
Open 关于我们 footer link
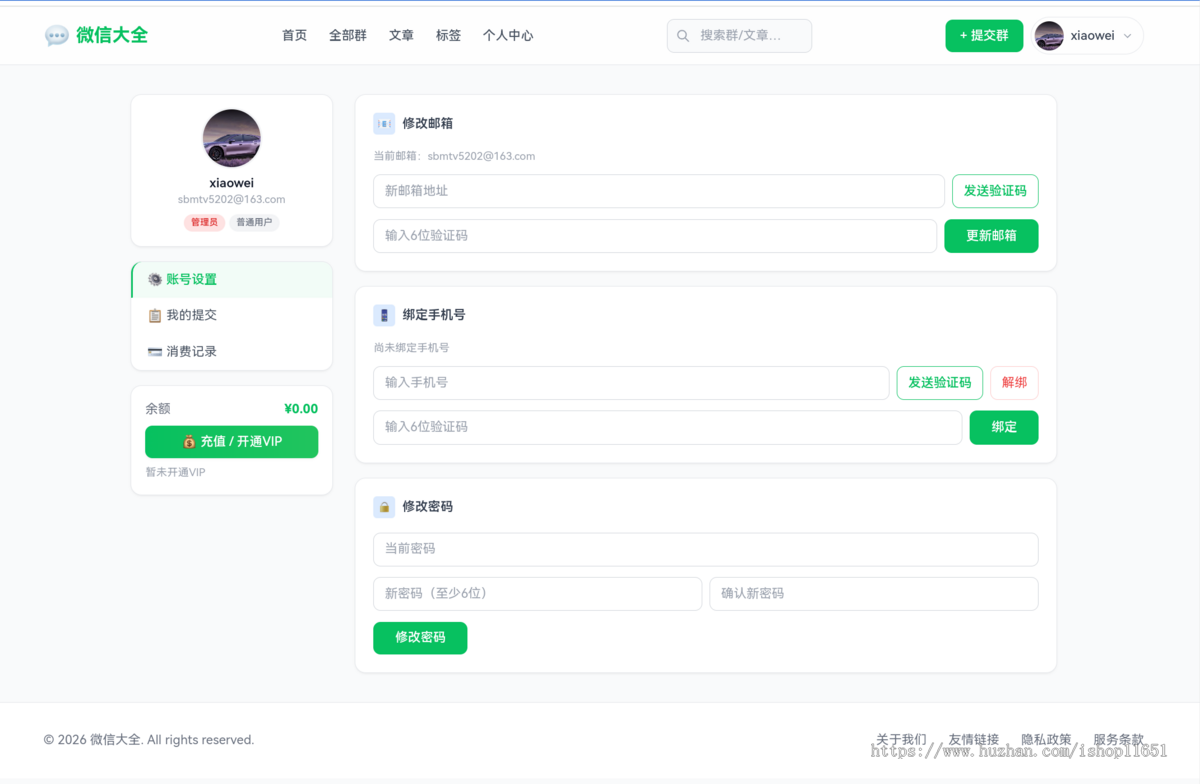pyautogui.click(x=901, y=740)
